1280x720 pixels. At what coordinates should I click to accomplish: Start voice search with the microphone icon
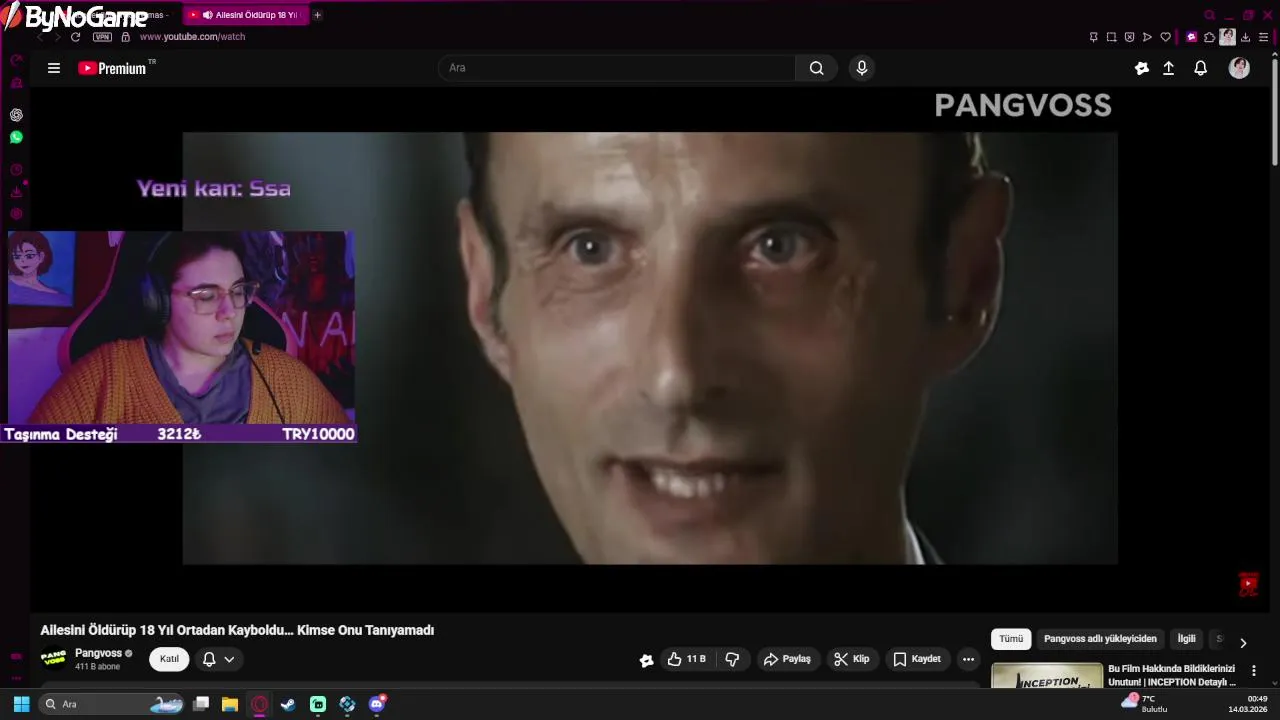coord(862,68)
